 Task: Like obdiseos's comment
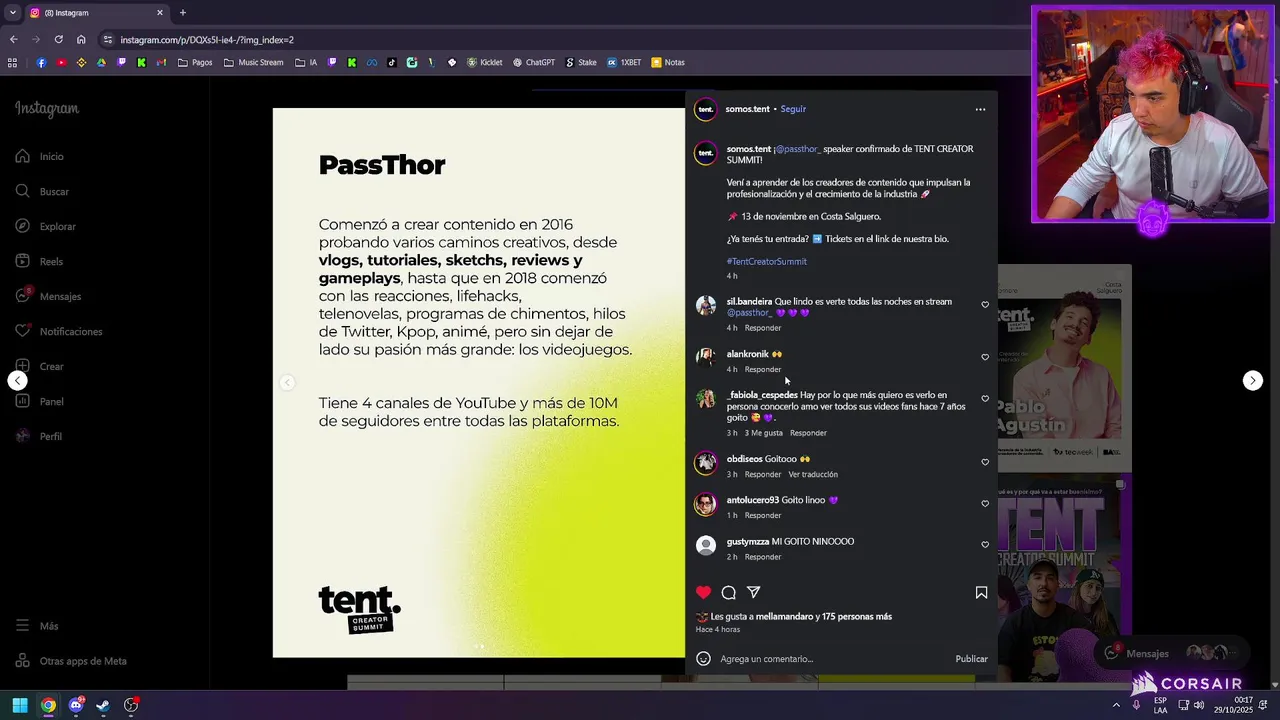click(985, 462)
